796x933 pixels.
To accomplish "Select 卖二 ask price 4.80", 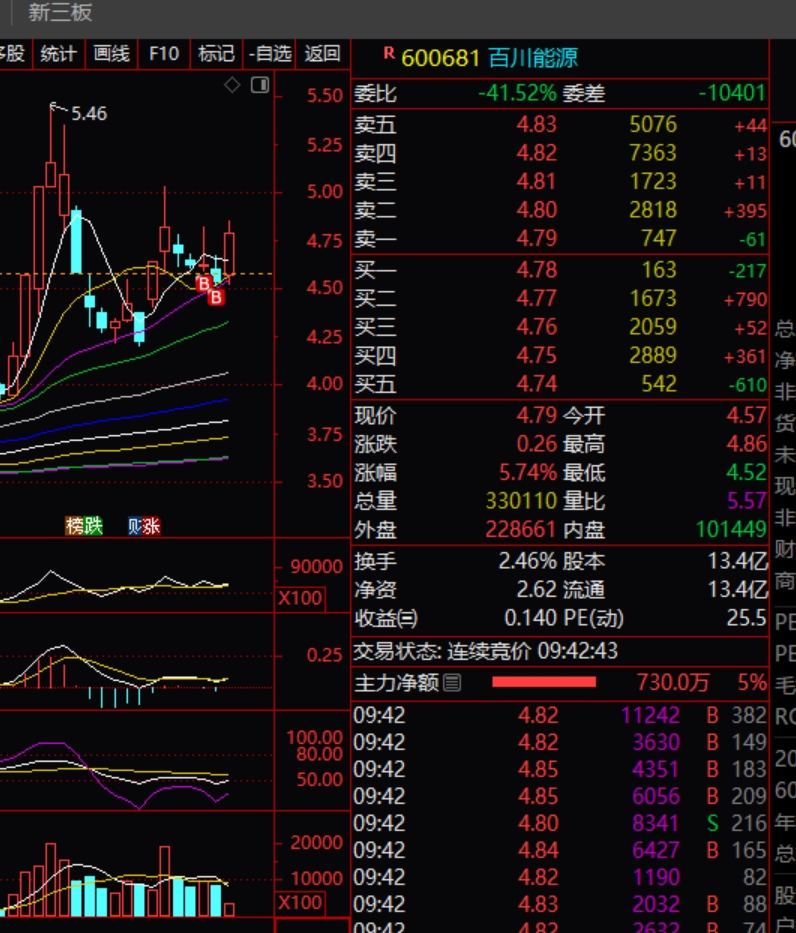I will pyautogui.click(x=536, y=210).
